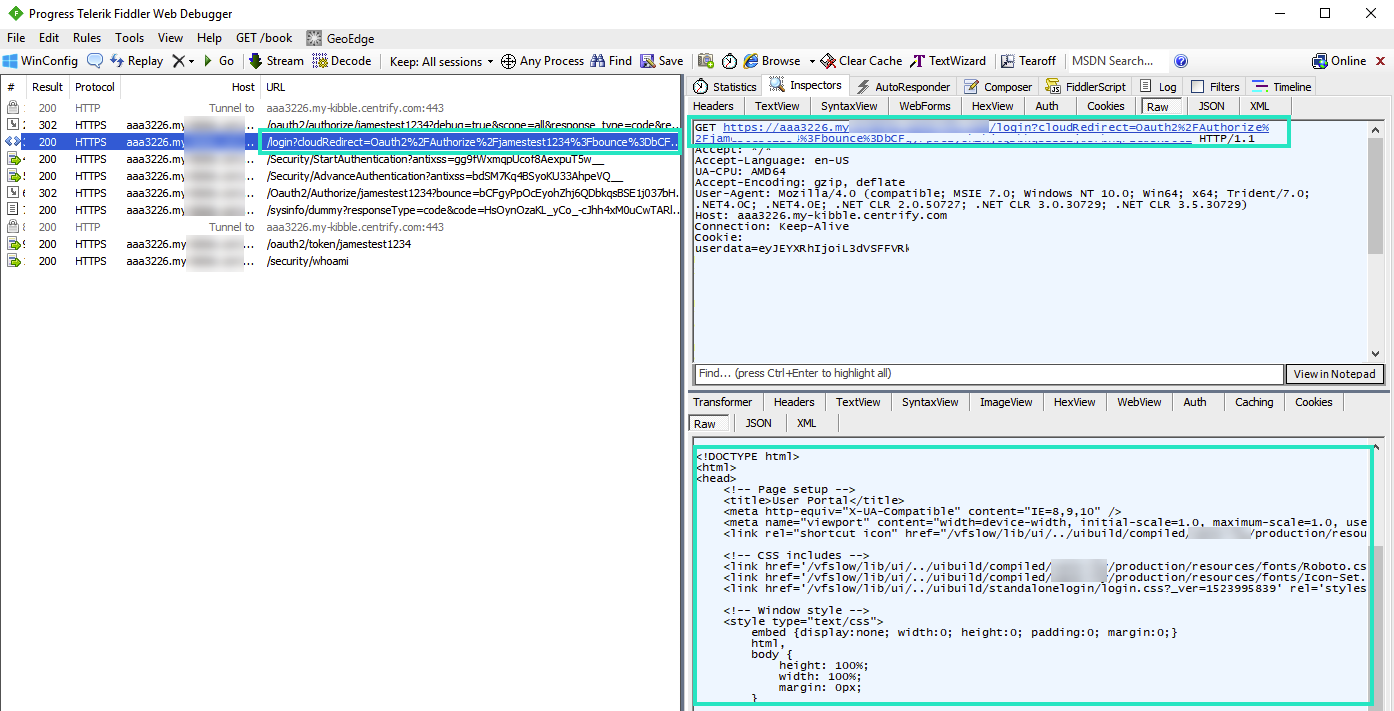
Task: Open the Edit menu
Action: coord(49,38)
